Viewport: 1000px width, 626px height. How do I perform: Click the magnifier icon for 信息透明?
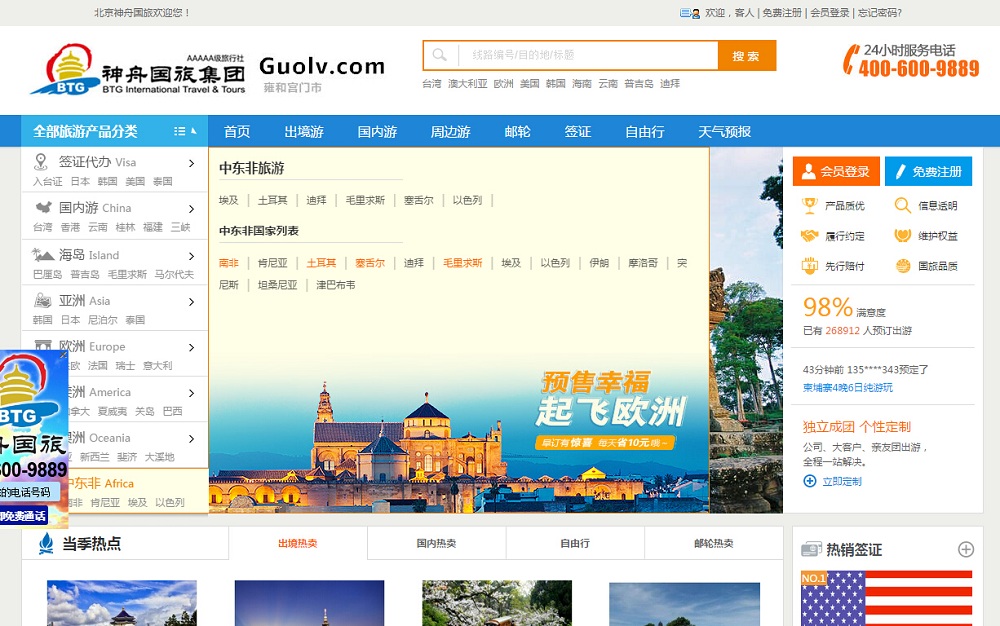(902, 205)
